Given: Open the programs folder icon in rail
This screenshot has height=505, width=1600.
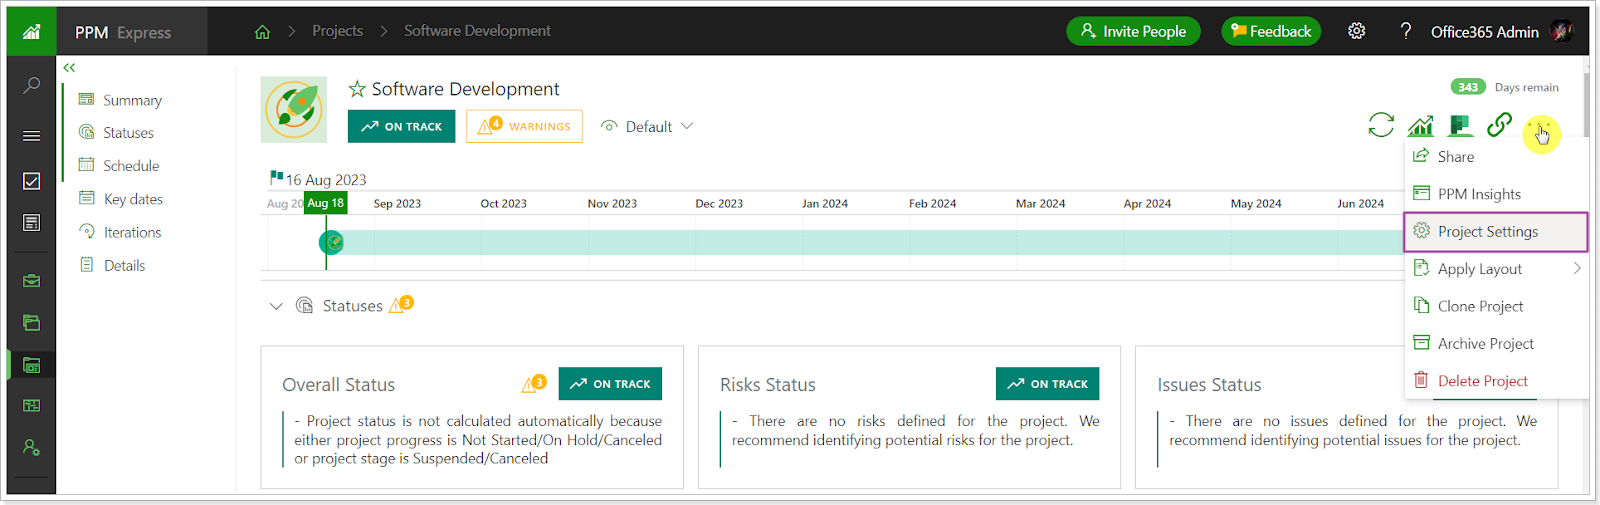Looking at the screenshot, I should [x=32, y=323].
